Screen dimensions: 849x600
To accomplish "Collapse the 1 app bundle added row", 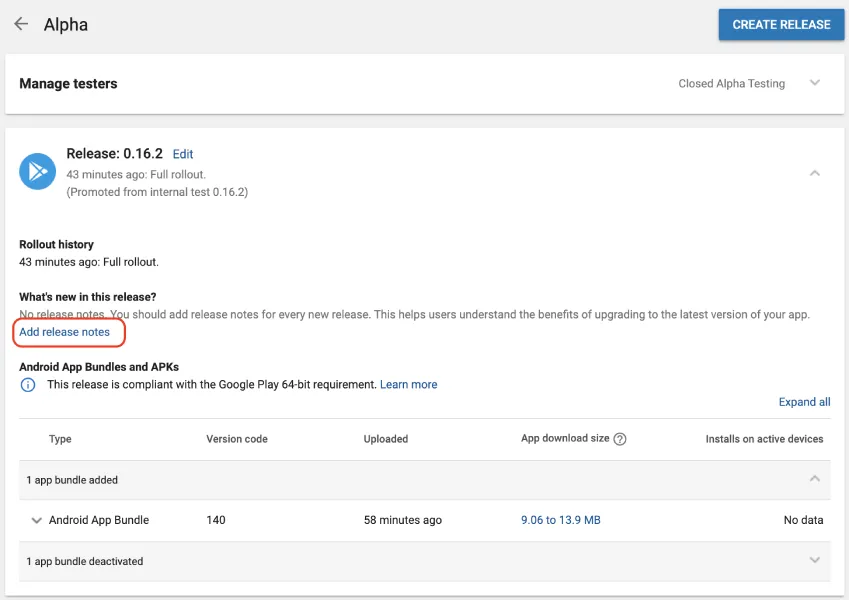I will point(815,480).
